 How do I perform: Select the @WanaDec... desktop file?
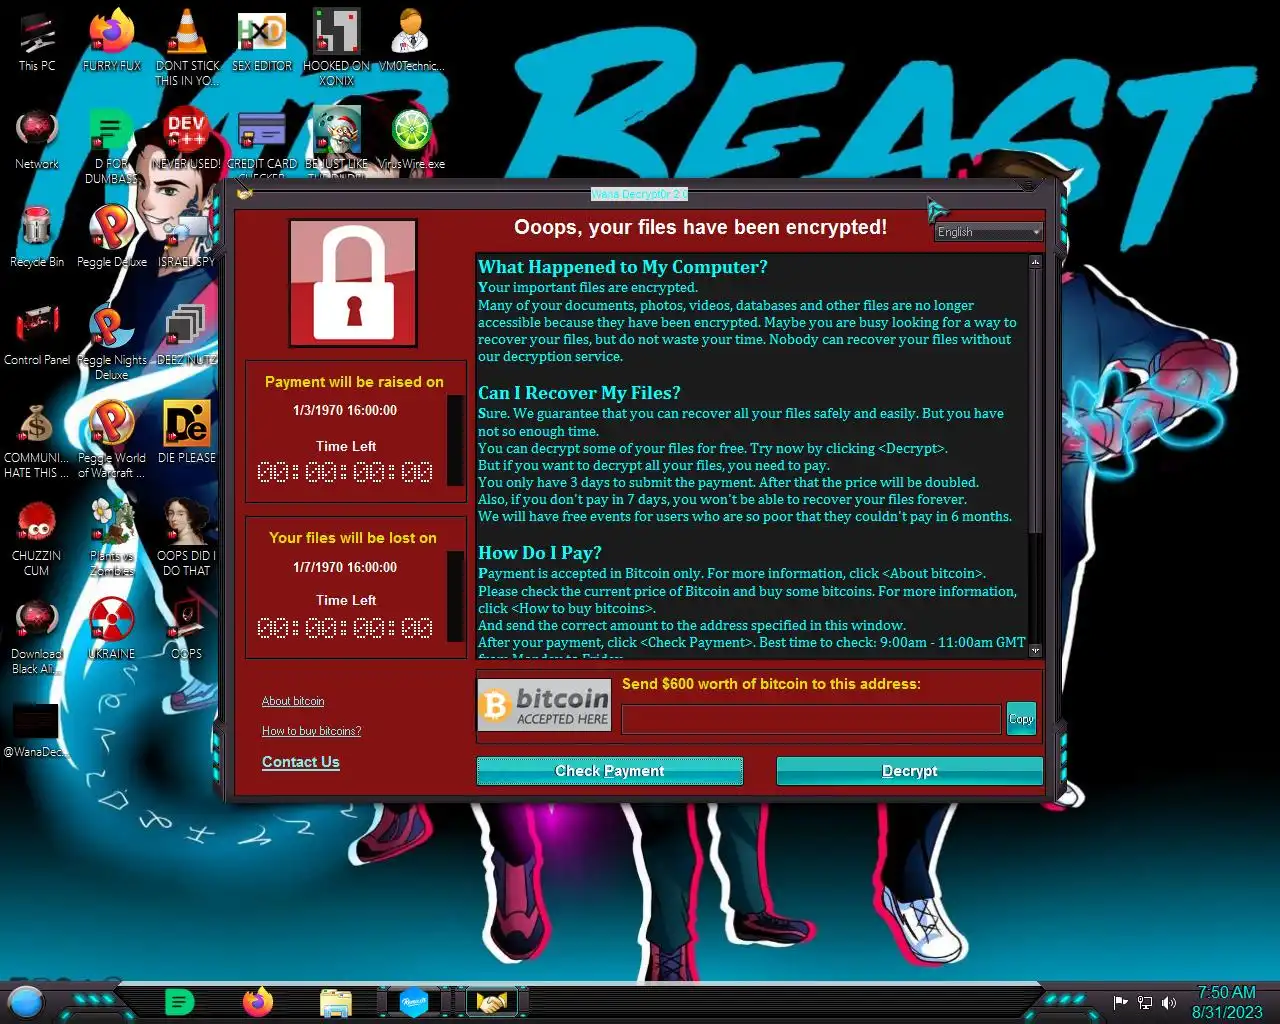[x=37, y=730]
